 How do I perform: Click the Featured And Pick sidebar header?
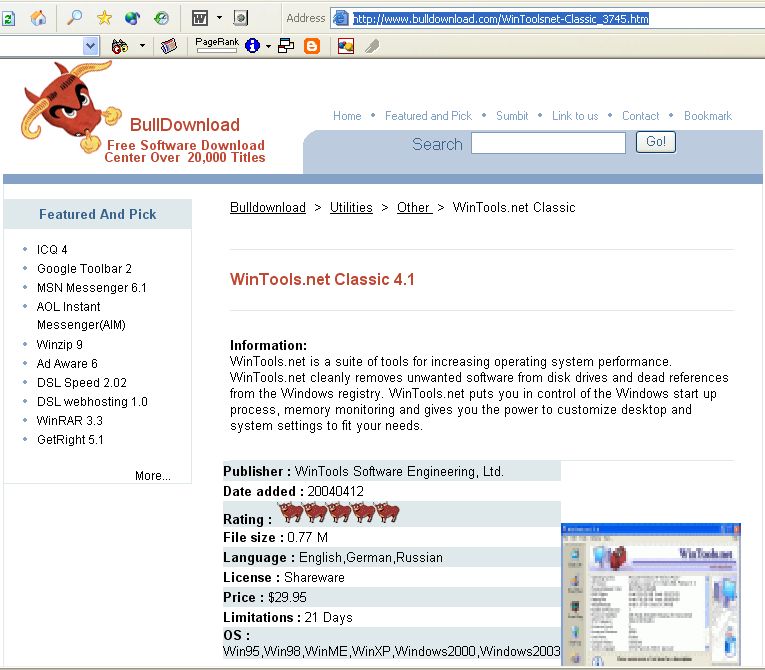point(98,214)
